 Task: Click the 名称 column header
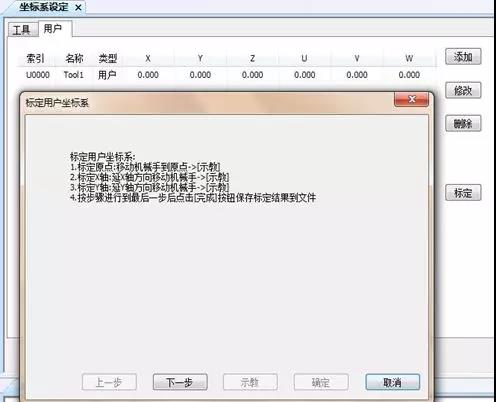pyautogui.click(x=74, y=58)
